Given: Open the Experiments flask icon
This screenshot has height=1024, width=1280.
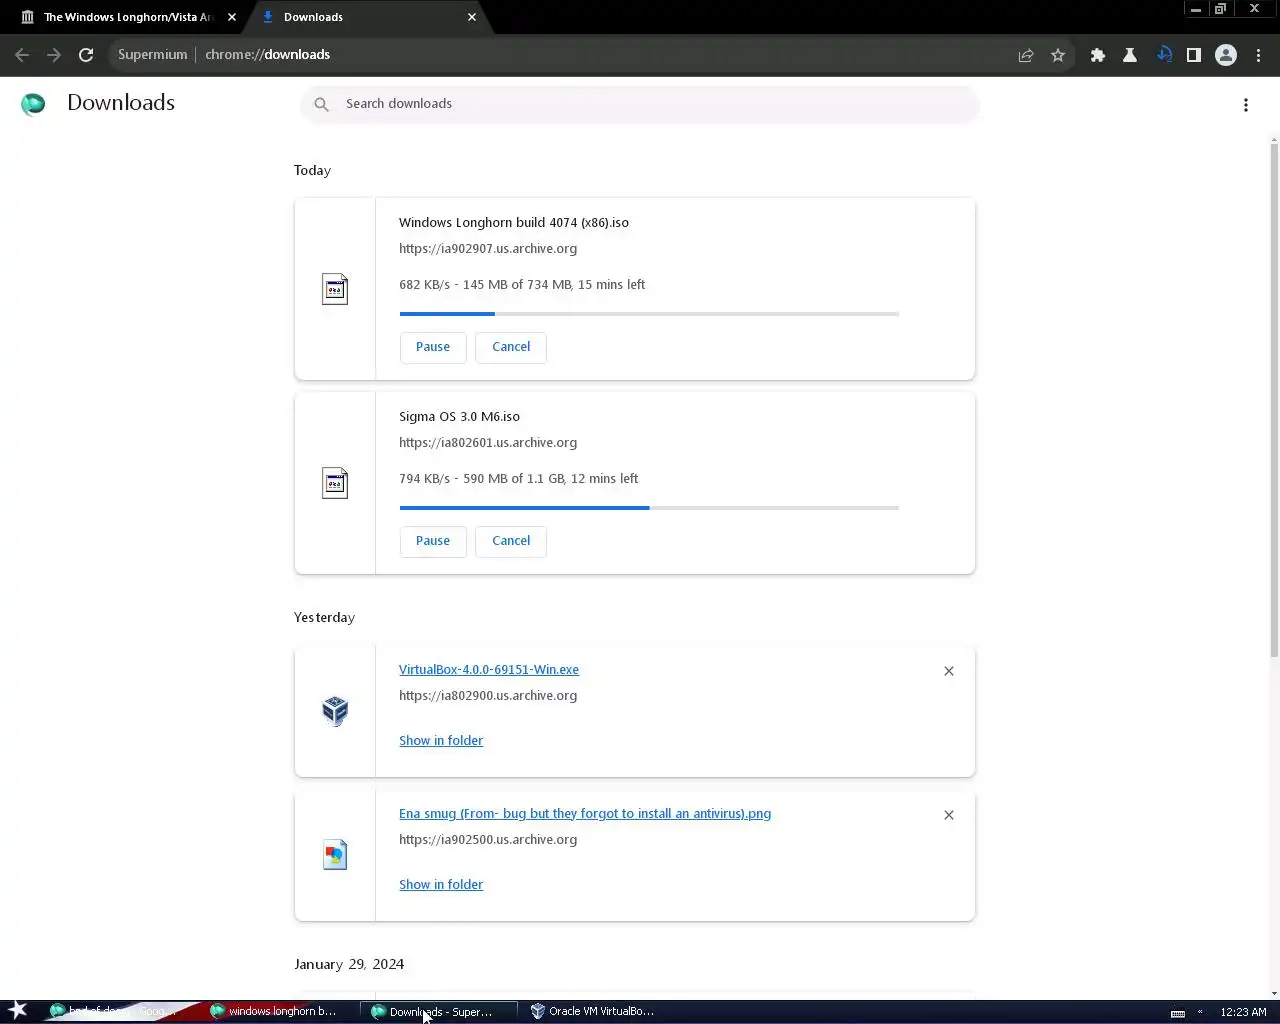Looking at the screenshot, I should click(x=1130, y=55).
